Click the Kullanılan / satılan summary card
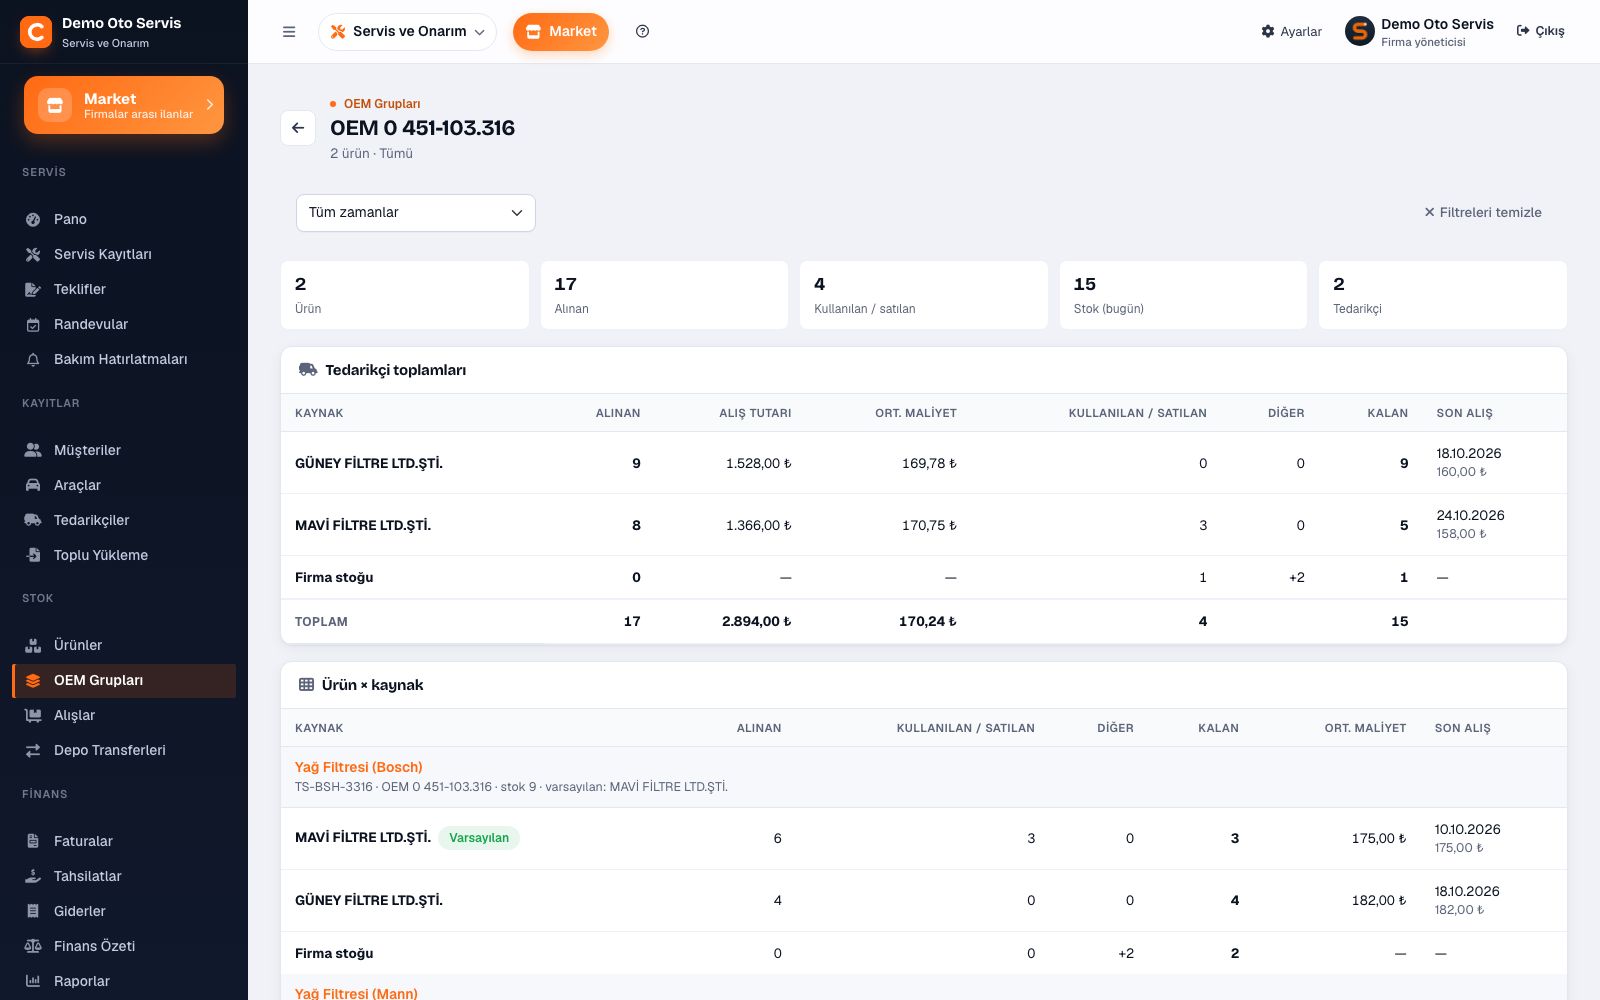Image resolution: width=1600 pixels, height=1000 pixels. coord(924,295)
